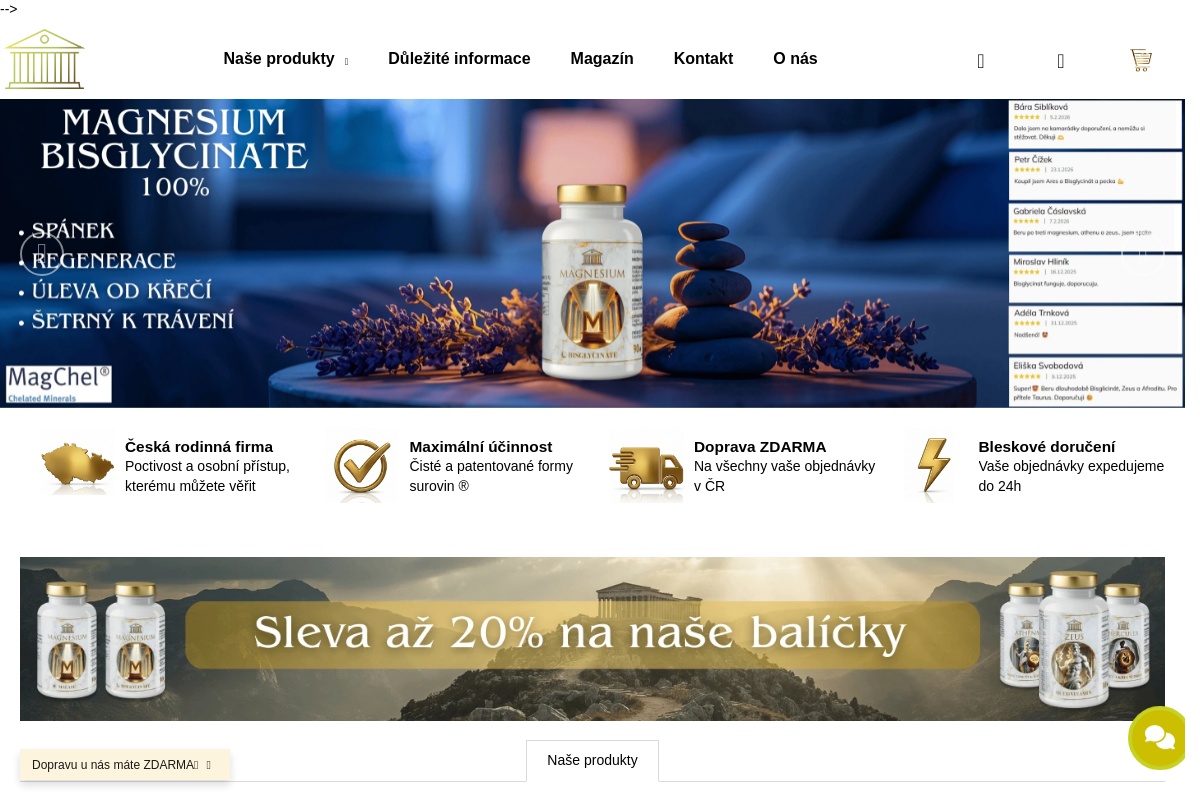Viewport: 1200px width, 800px height.
Task: Expand the Naše produkty menu arrow
Action: tap(346, 61)
